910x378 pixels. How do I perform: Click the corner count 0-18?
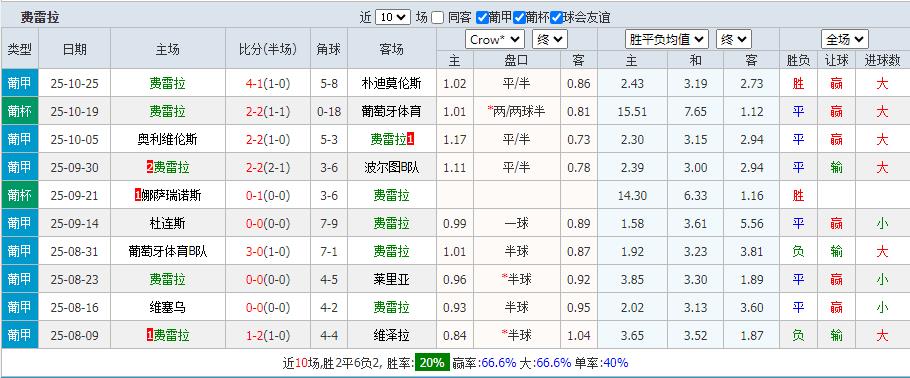[x=328, y=111]
